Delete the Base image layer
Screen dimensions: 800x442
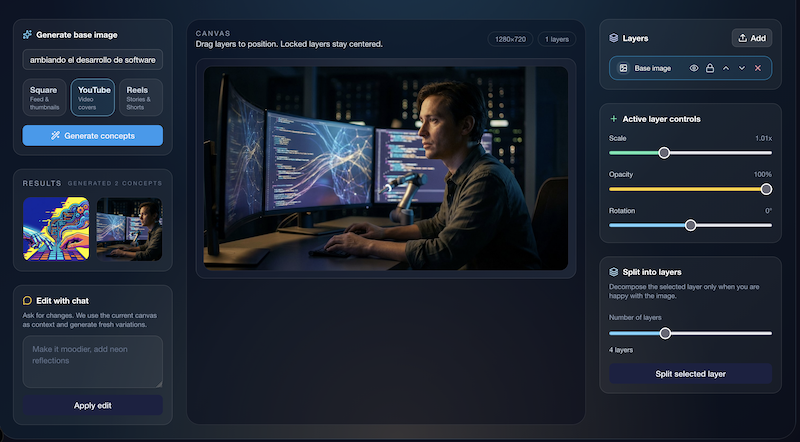(x=757, y=68)
